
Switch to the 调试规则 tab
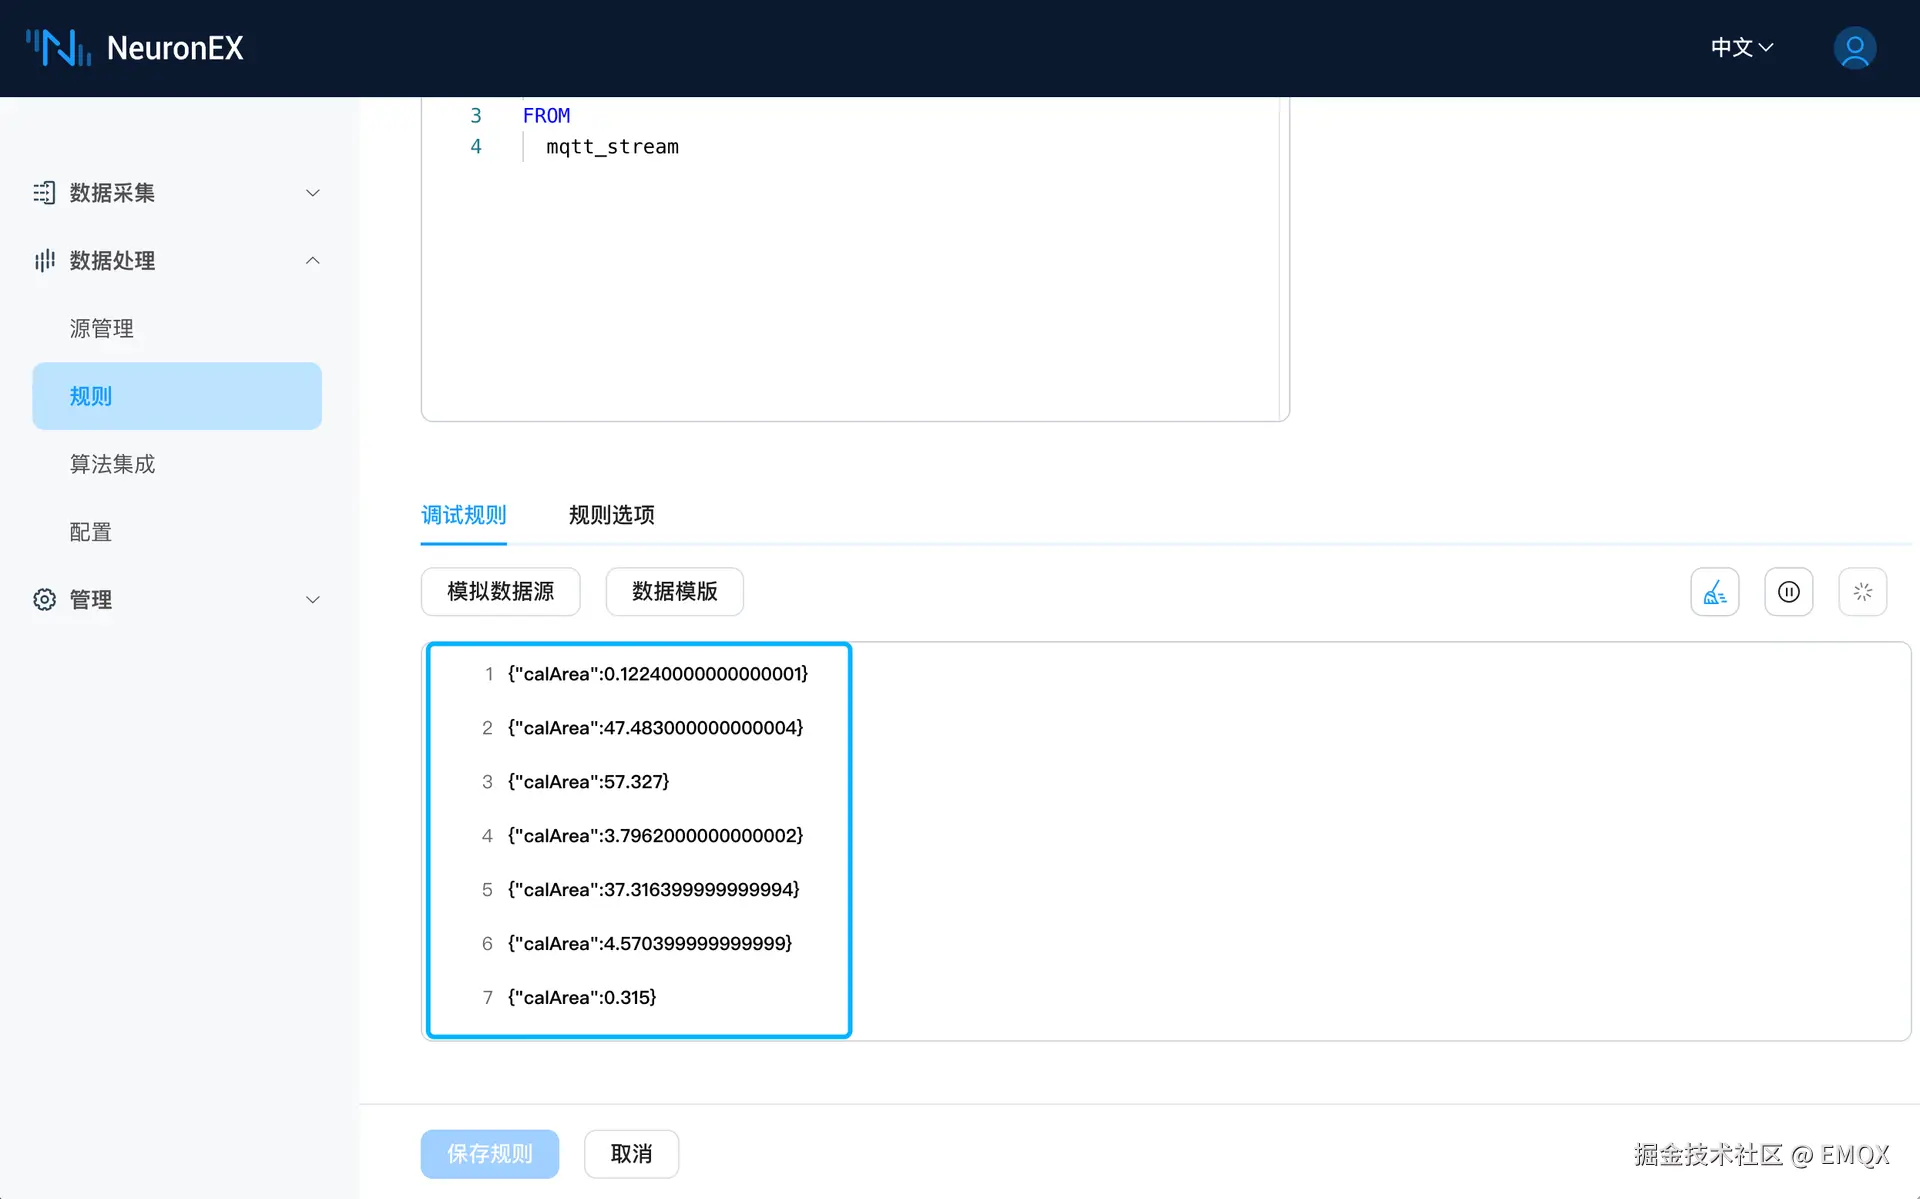point(464,515)
